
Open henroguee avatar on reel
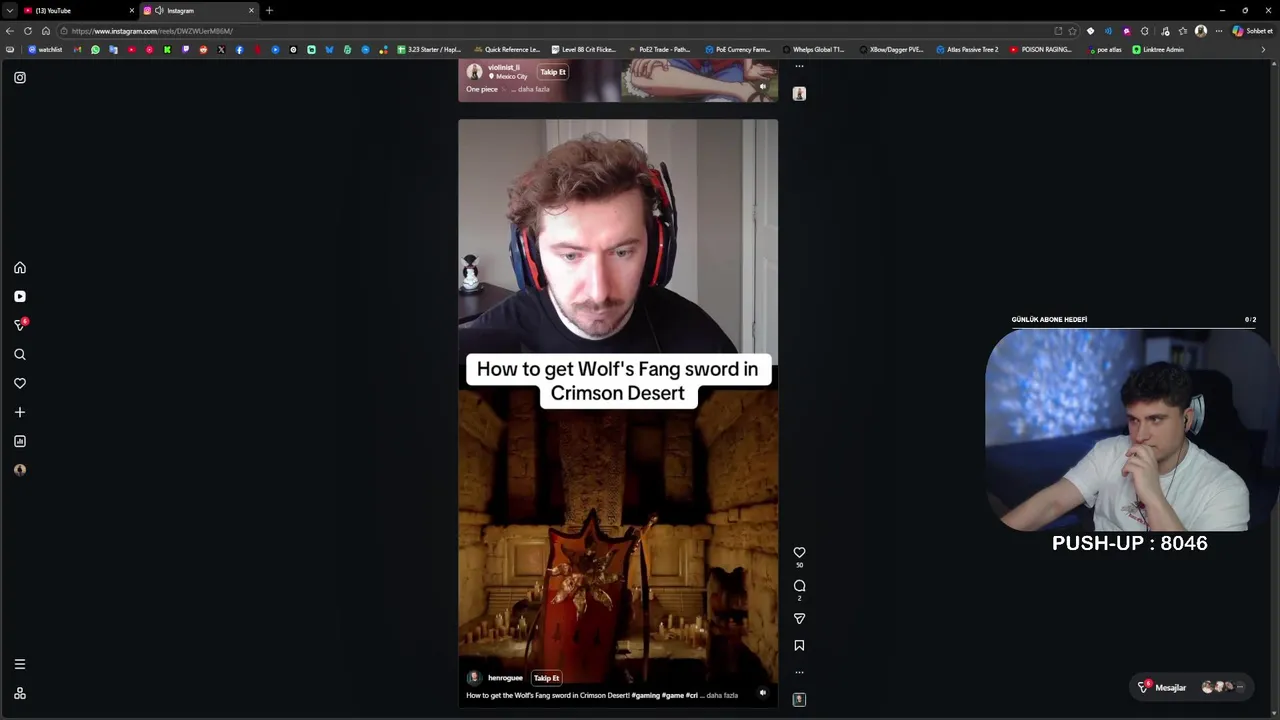tap(474, 678)
